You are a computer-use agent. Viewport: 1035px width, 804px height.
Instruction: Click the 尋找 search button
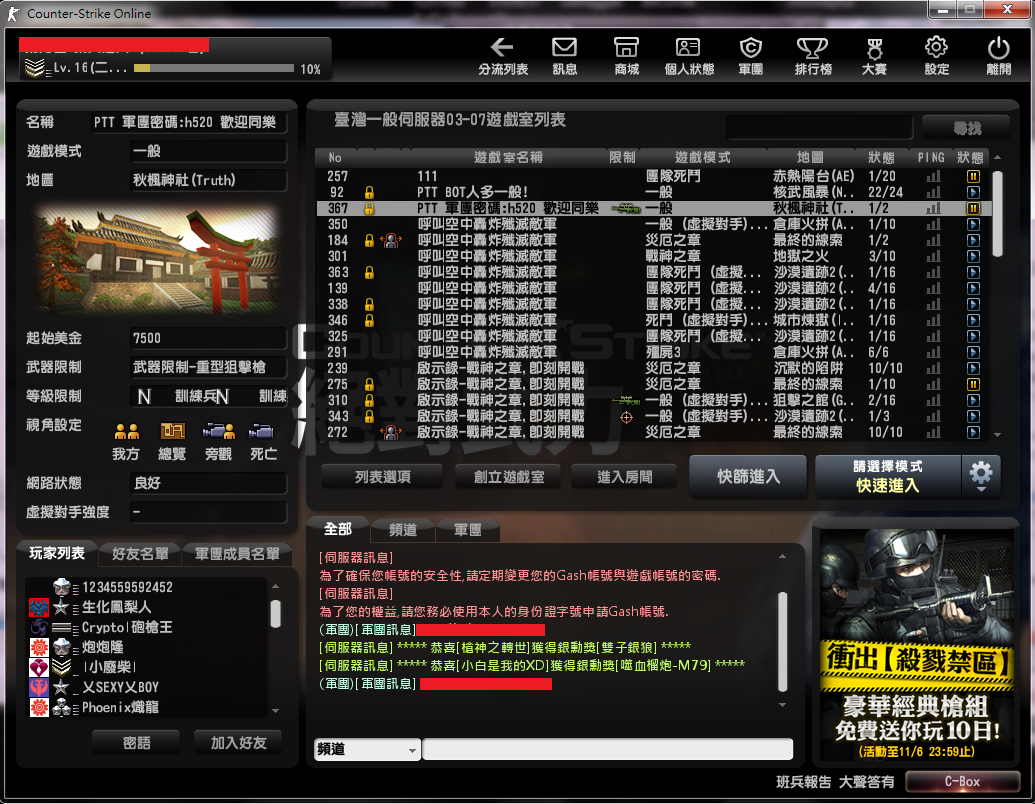966,128
